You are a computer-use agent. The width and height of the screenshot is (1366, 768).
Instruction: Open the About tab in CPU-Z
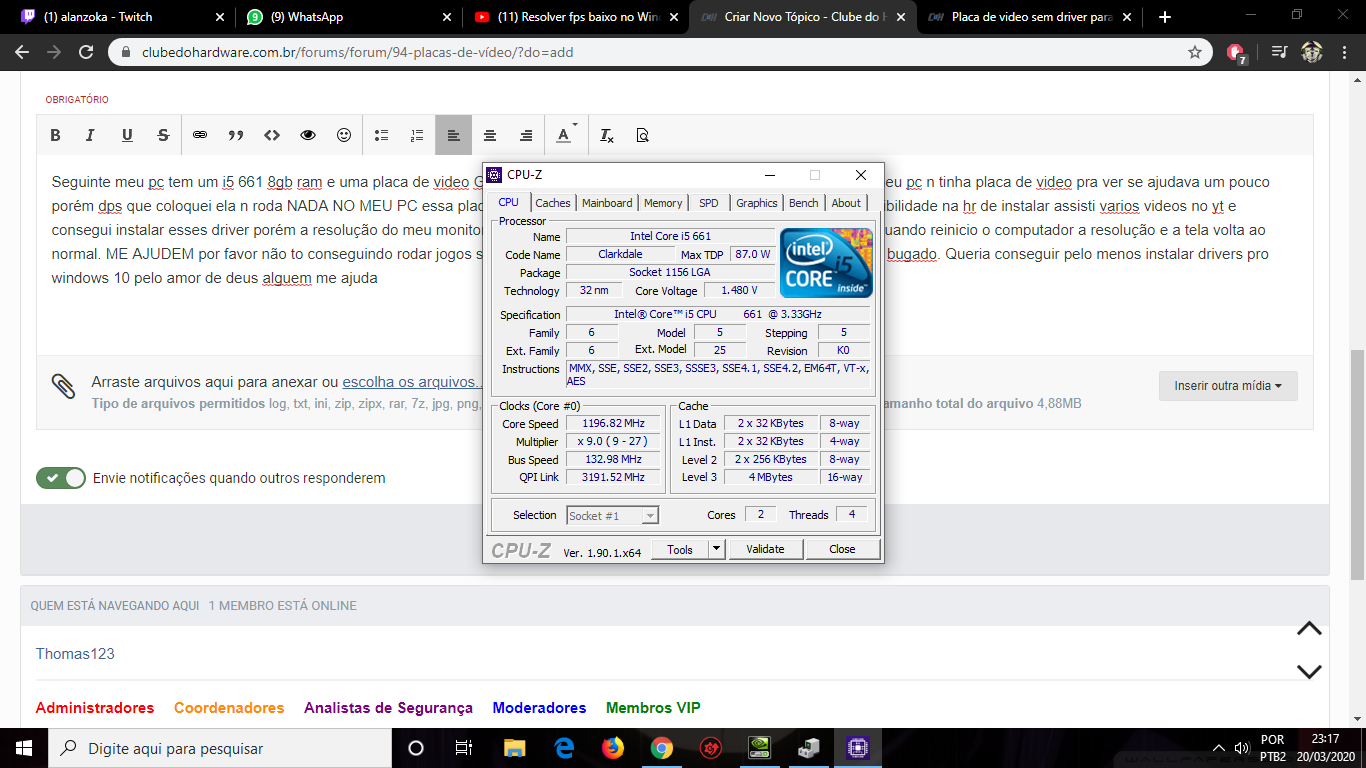(x=846, y=203)
